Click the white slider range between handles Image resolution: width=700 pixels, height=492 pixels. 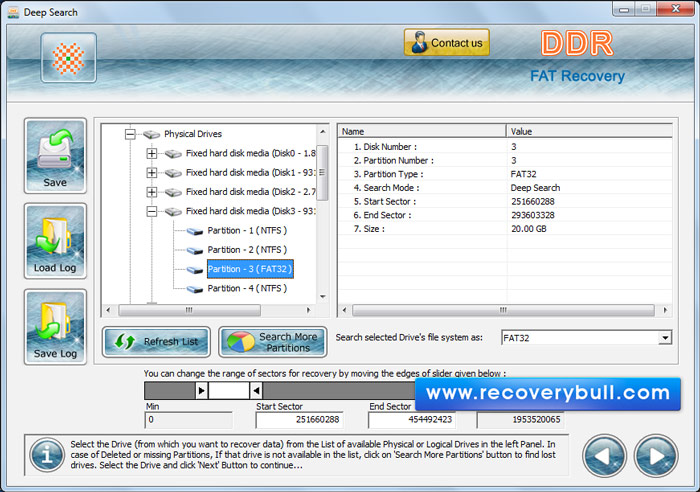(x=229, y=391)
